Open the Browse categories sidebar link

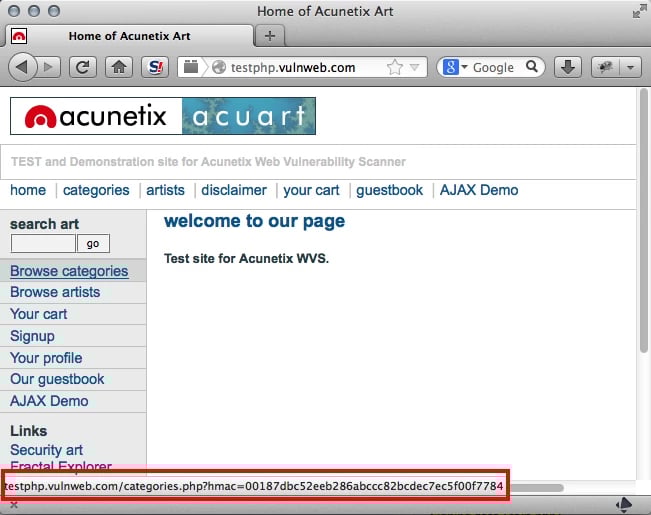[69, 271]
